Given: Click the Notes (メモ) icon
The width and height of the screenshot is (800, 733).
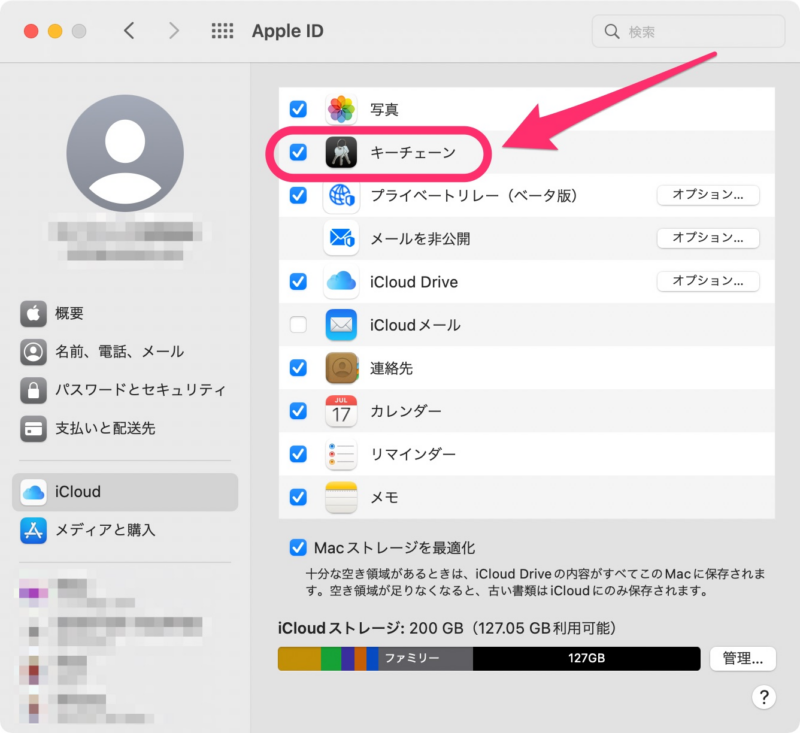Looking at the screenshot, I should 341,497.
